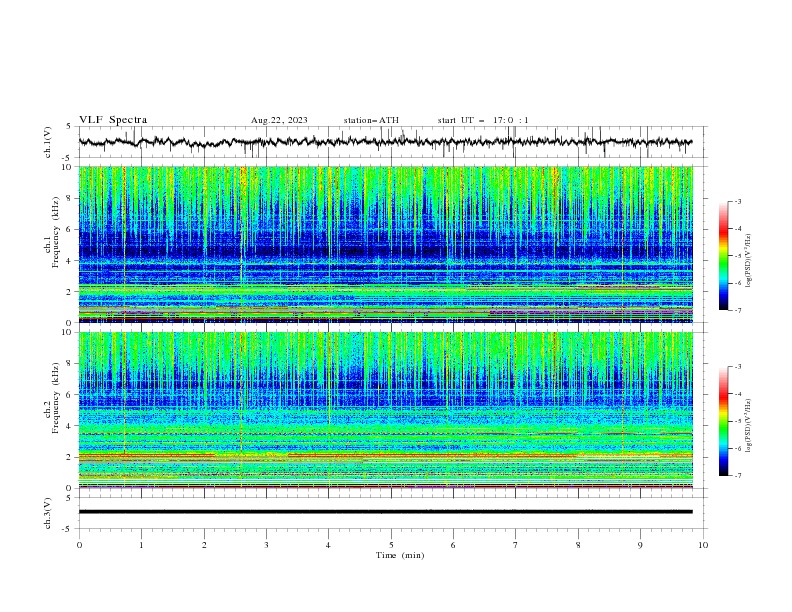Click the 'Time (min)' axis label

[400, 555]
